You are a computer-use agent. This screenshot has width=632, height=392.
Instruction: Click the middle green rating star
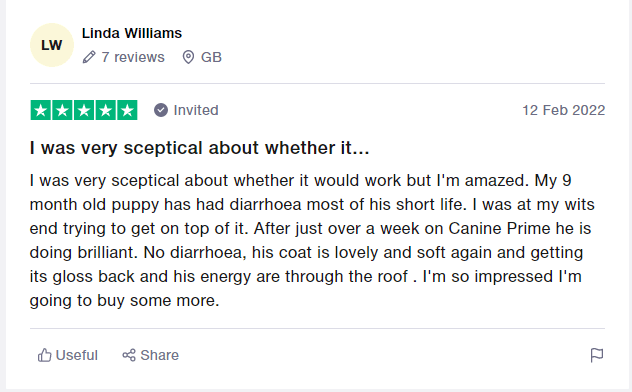click(84, 110)
